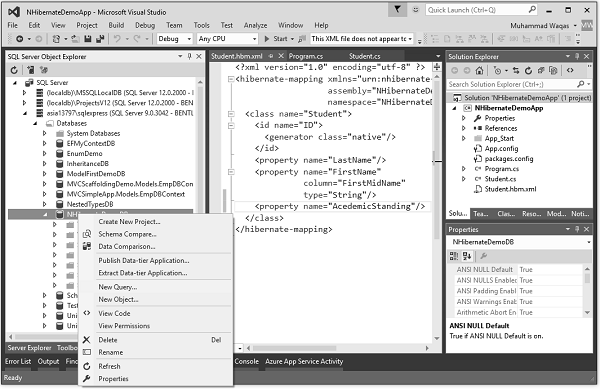Click the feedback smiley icon
The height and width of the screenshot is (389, 600).
pos(416,10)
